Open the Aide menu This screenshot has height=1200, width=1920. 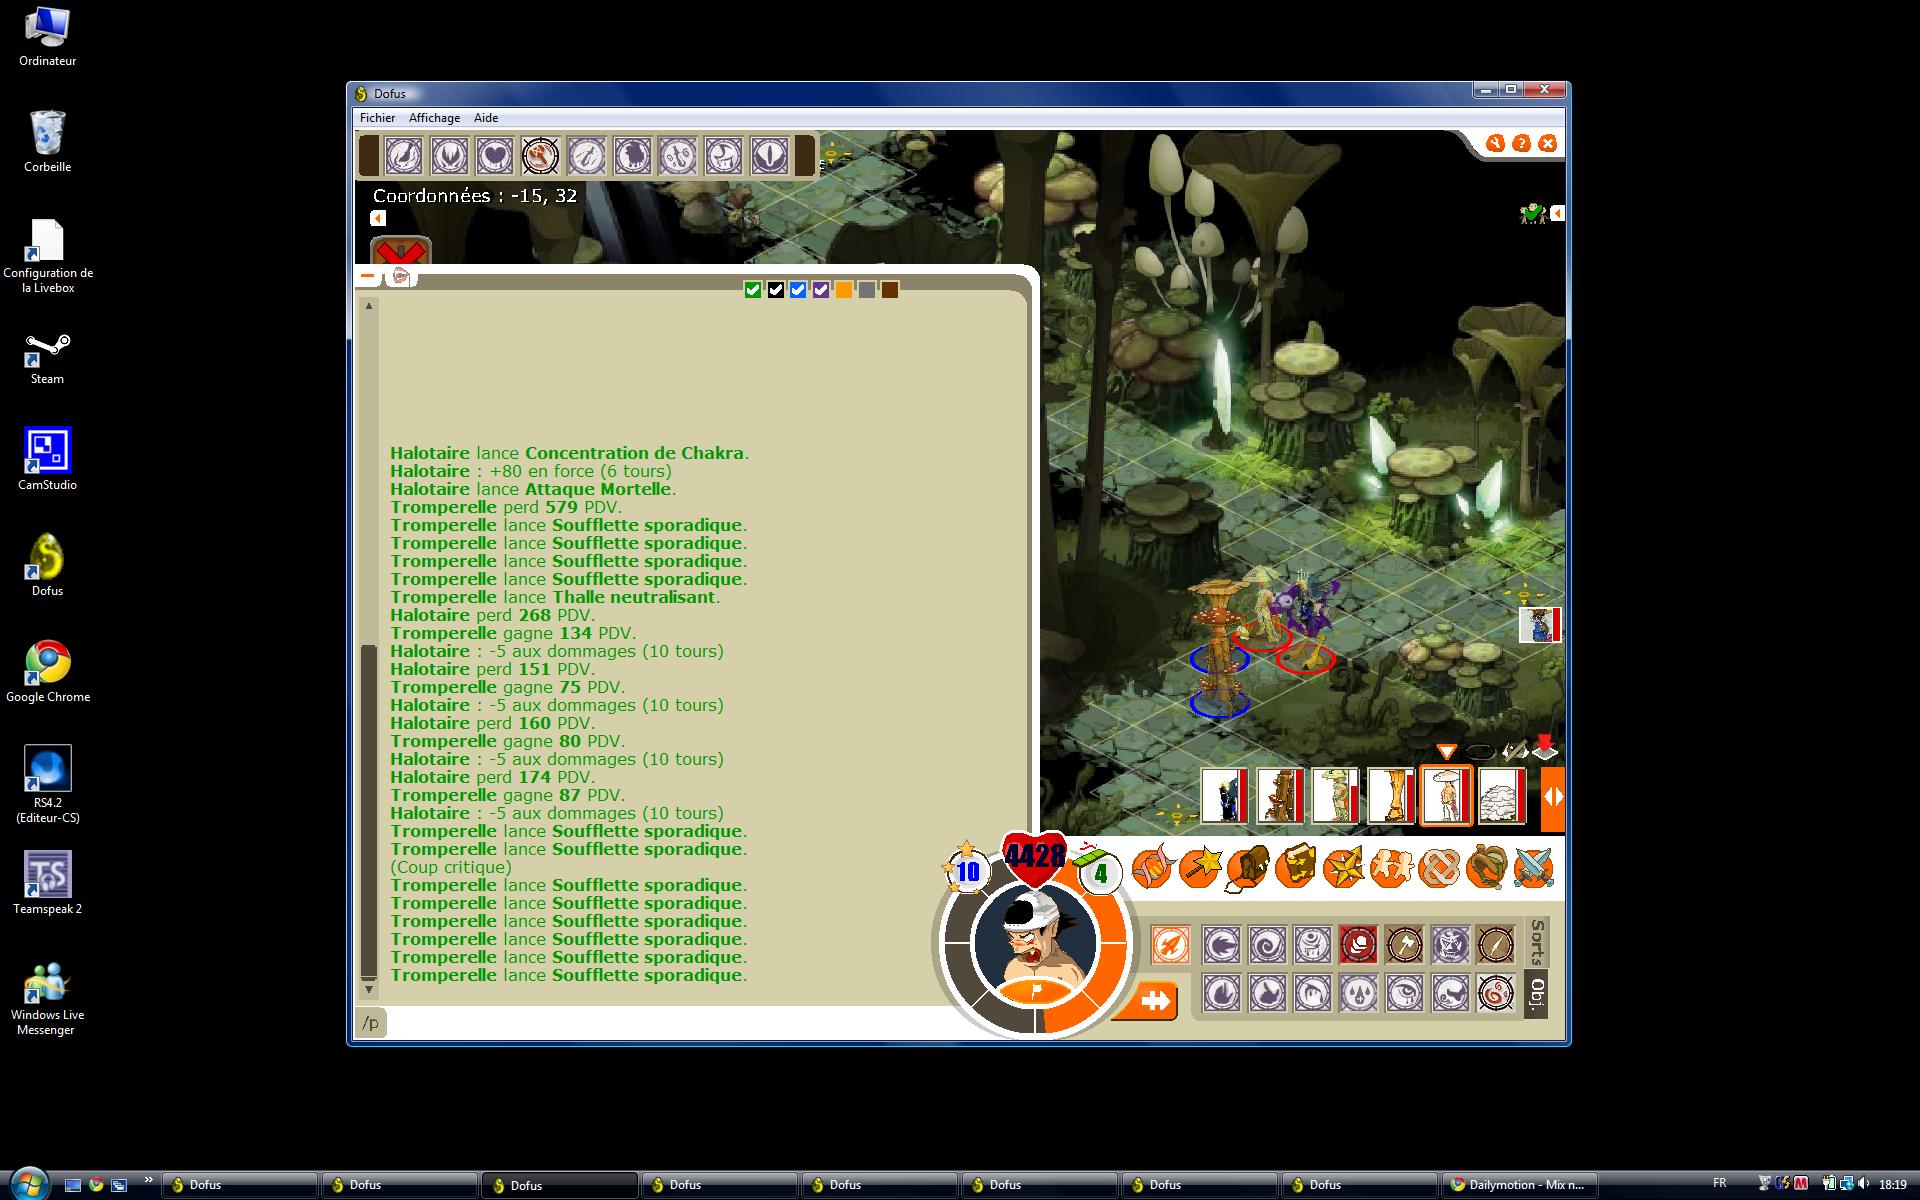tap(486, 118)
